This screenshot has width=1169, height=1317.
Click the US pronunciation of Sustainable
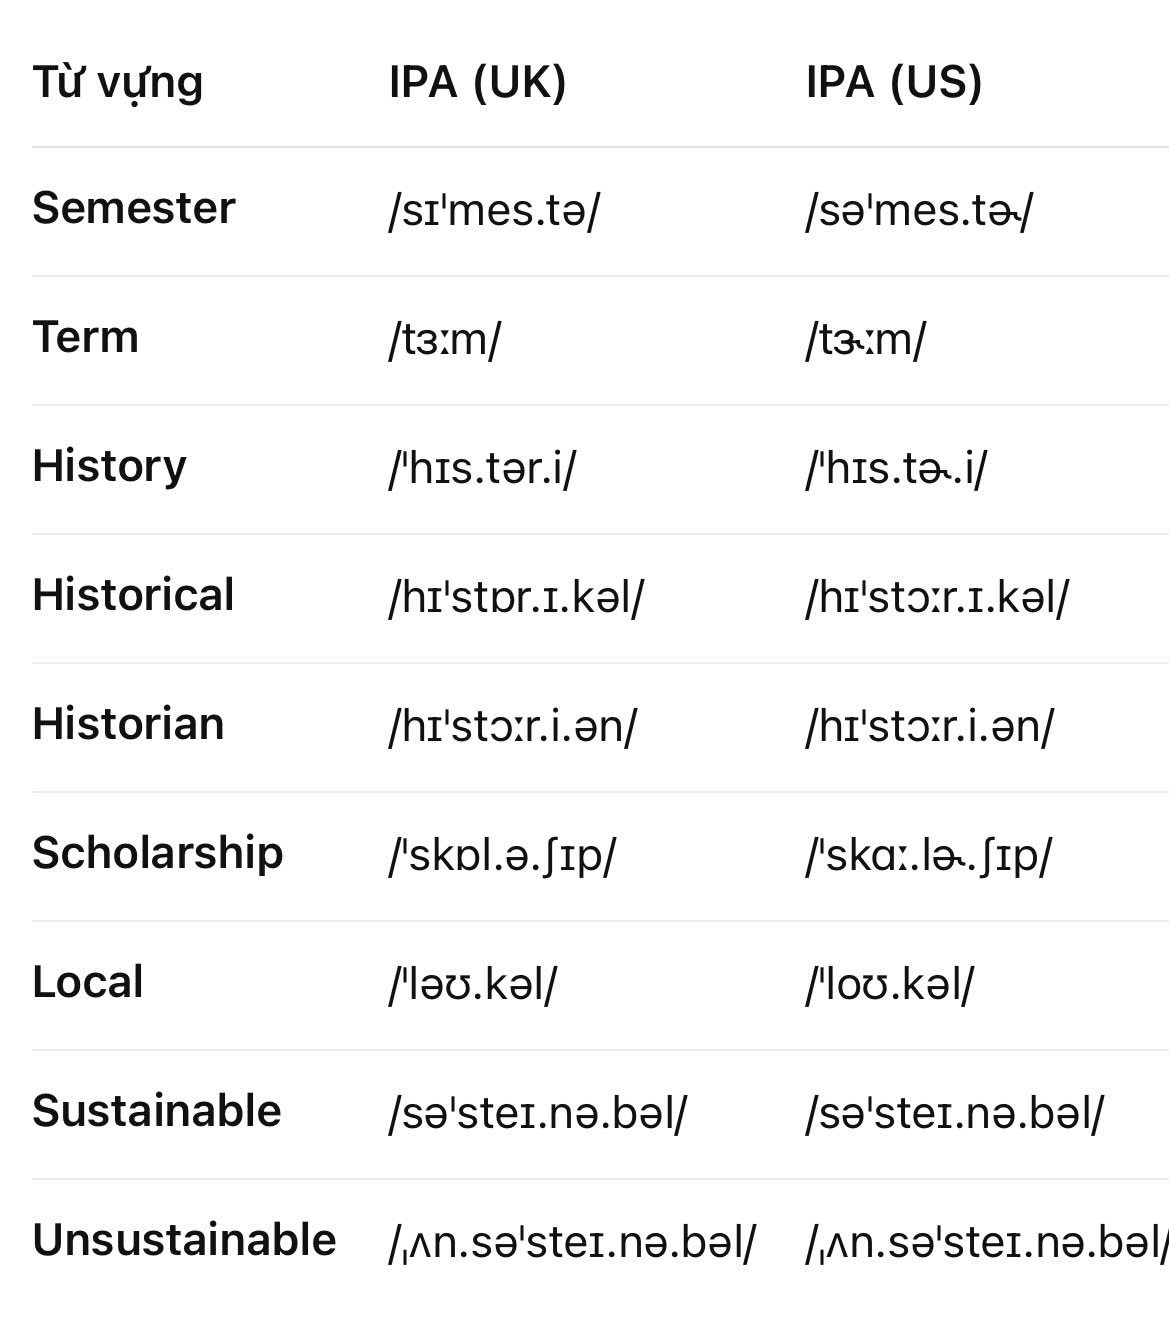(x=954, y=1113)
